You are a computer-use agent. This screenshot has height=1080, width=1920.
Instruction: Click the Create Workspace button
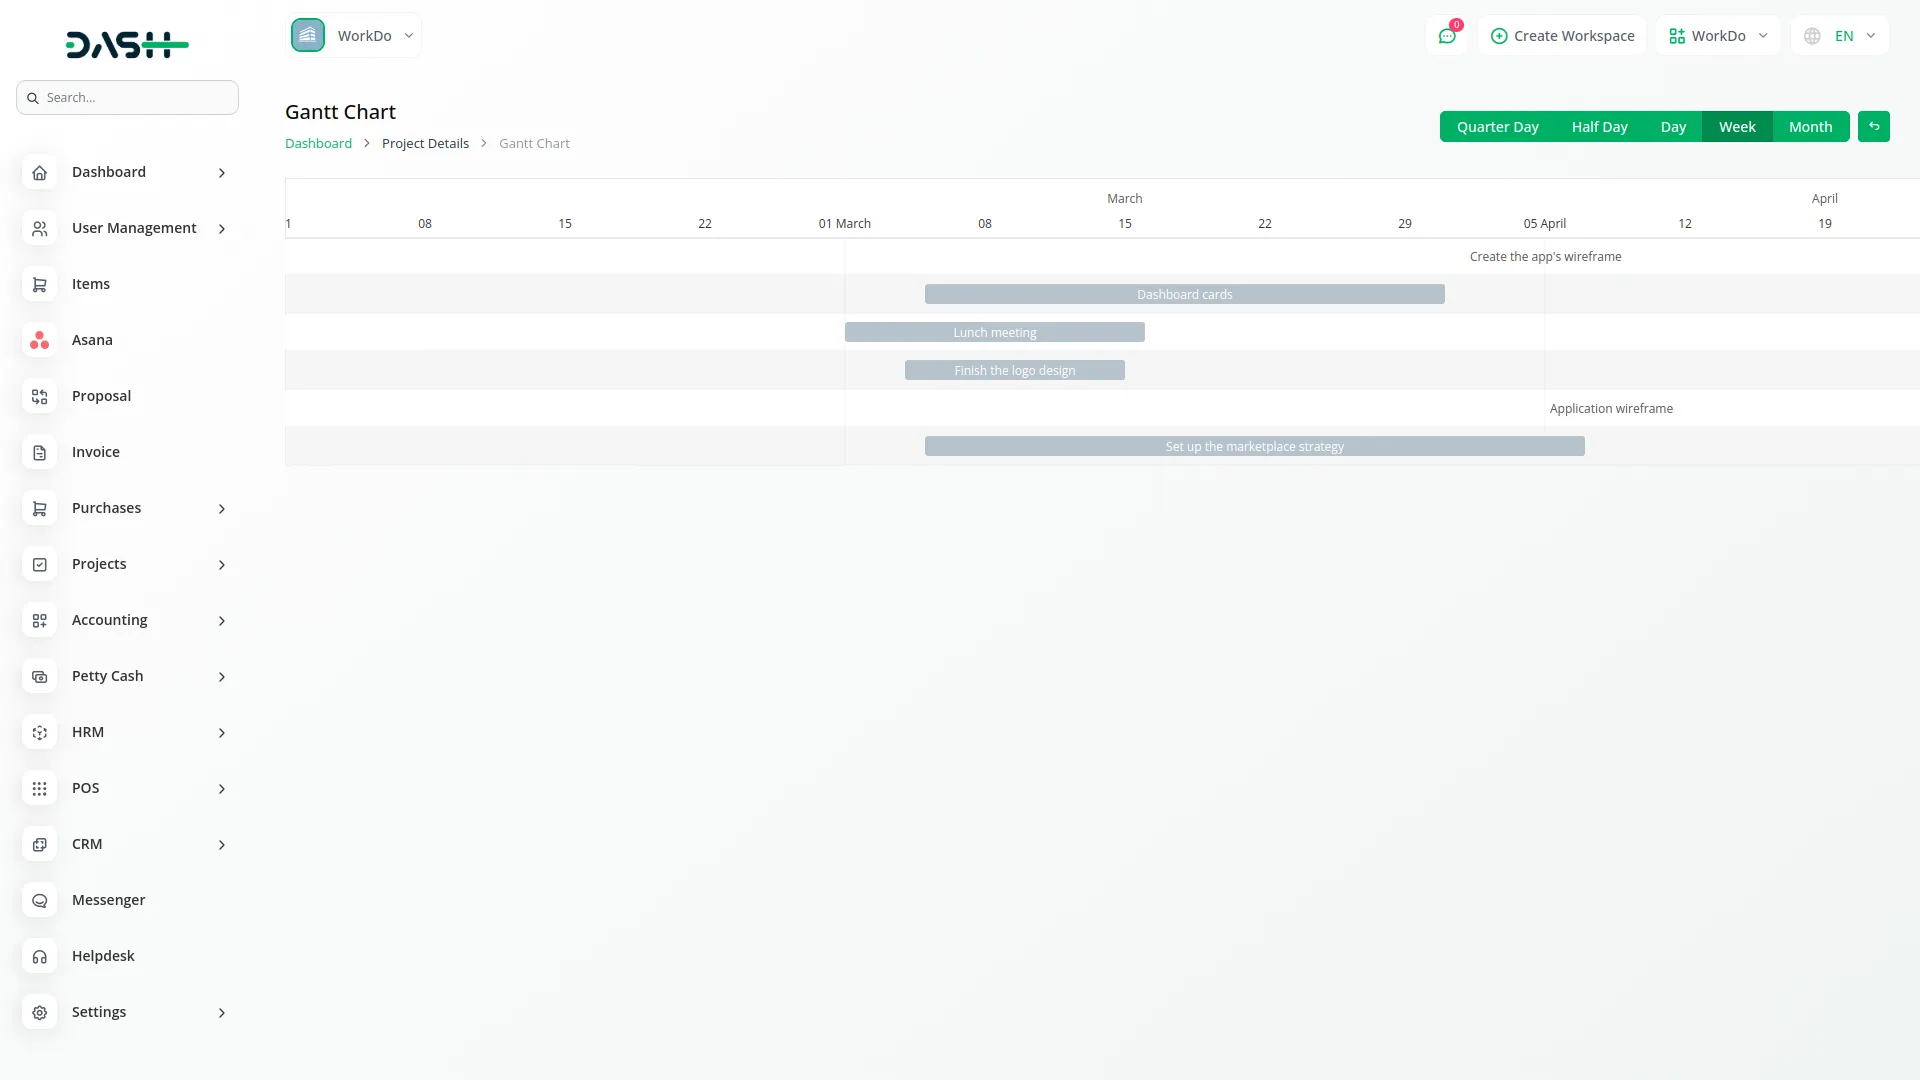(x=1562, y=36)
